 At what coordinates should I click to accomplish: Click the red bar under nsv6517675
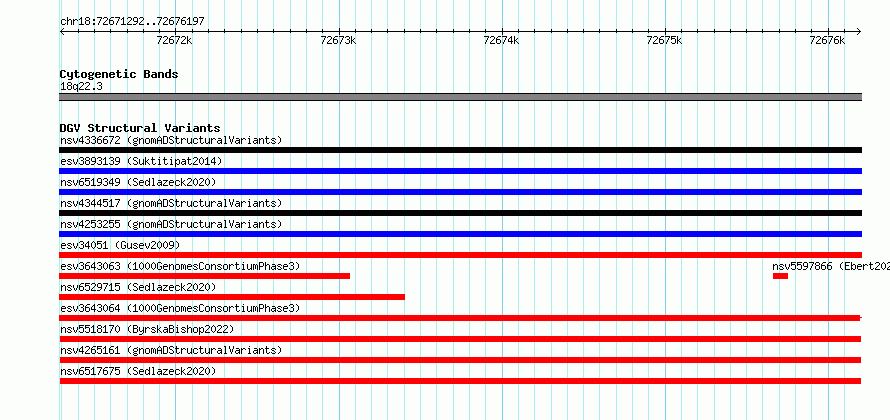coord(460,381)
